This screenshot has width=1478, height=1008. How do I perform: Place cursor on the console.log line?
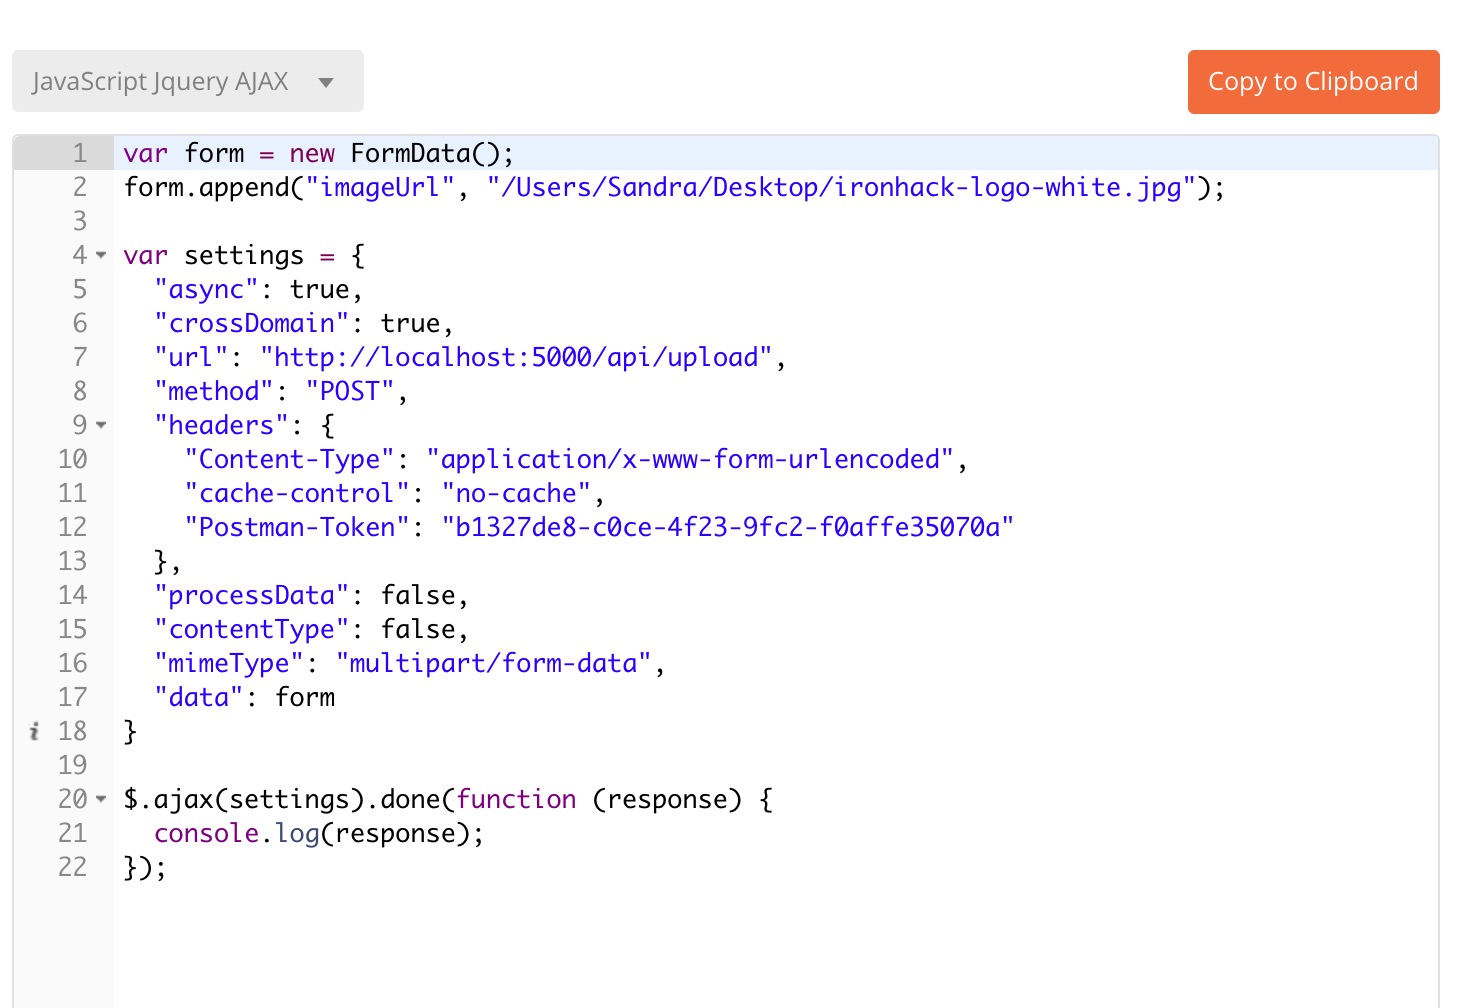coord(318,834)
